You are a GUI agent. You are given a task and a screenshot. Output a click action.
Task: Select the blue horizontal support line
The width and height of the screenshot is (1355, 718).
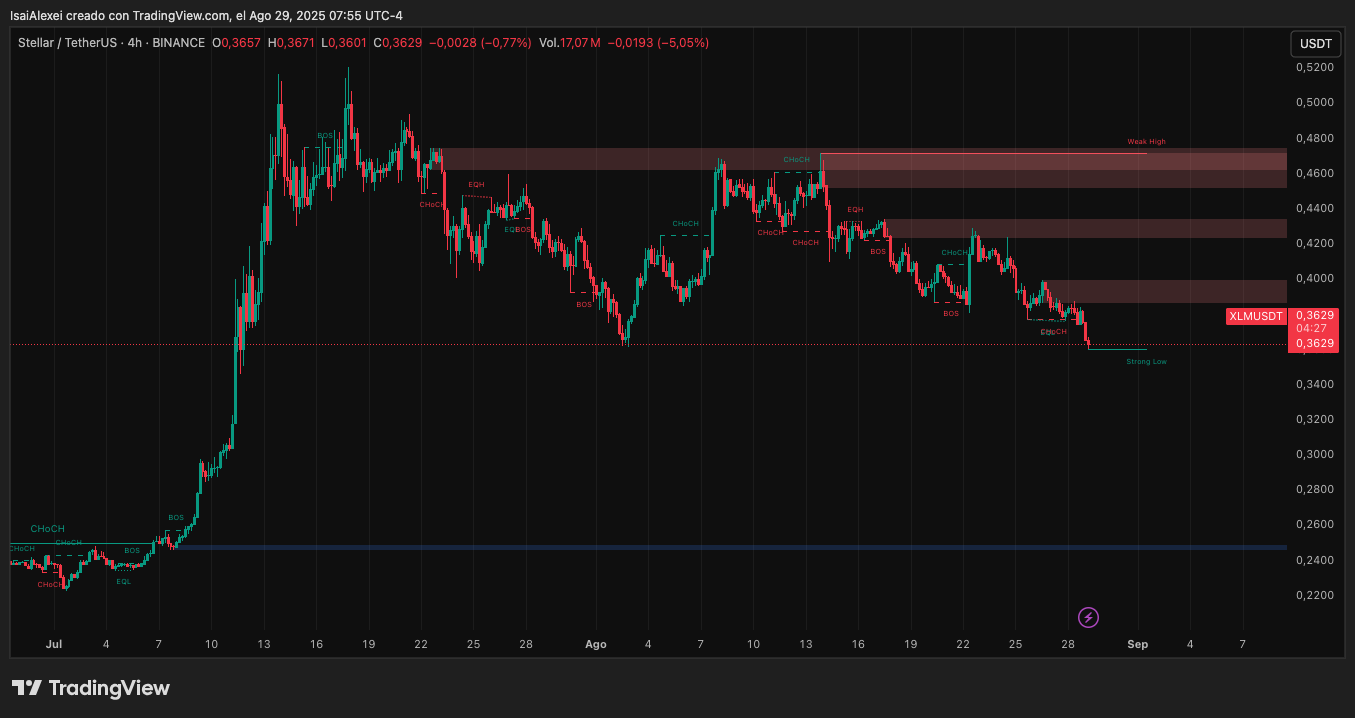(700, 548)
